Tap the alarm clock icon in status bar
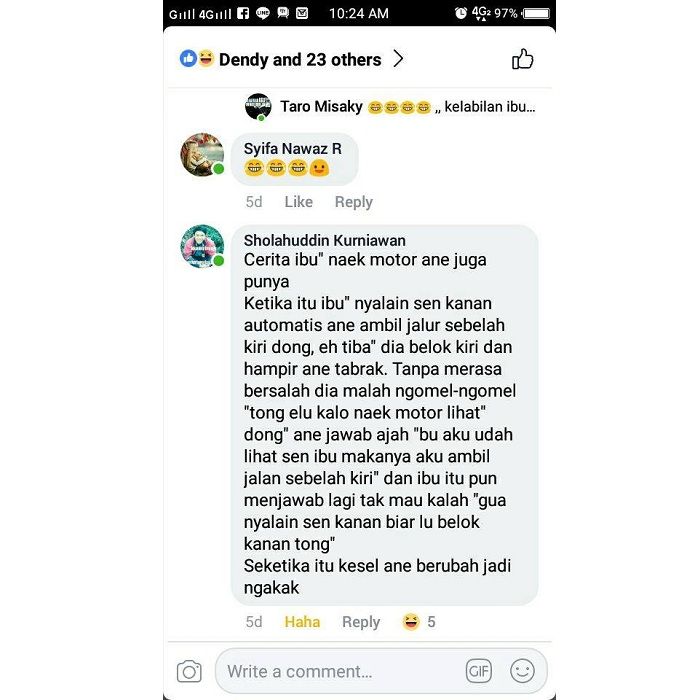Viewport: 700px width, 700px height. click(460, 13)
